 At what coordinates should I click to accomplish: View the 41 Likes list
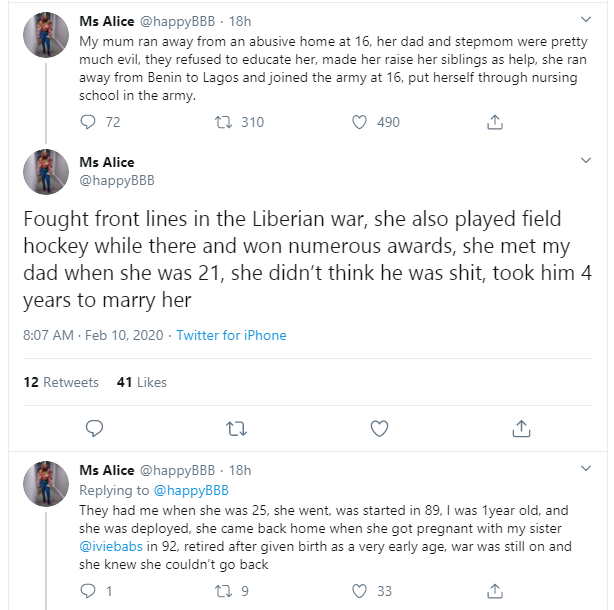[x=142, y=382]
